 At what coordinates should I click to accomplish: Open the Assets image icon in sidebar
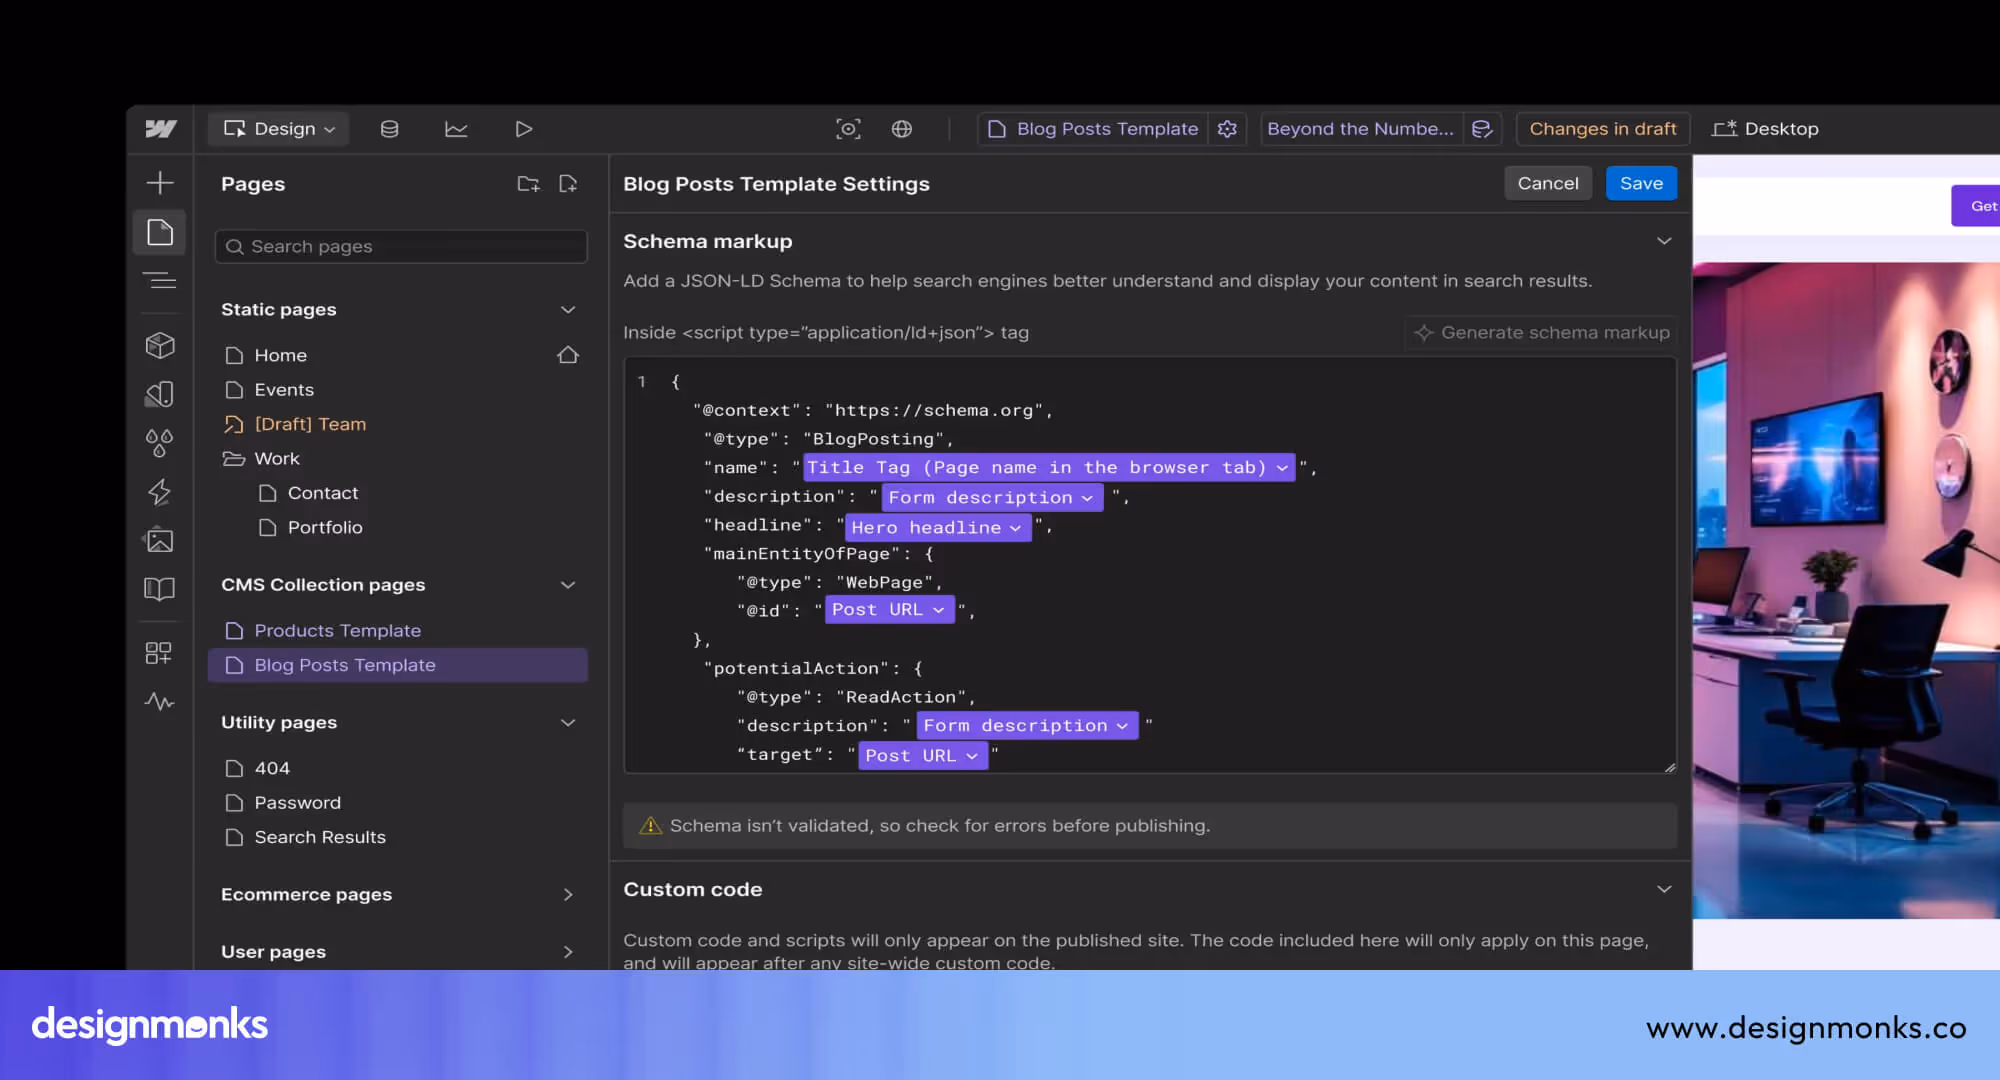[x=160, y=541]
